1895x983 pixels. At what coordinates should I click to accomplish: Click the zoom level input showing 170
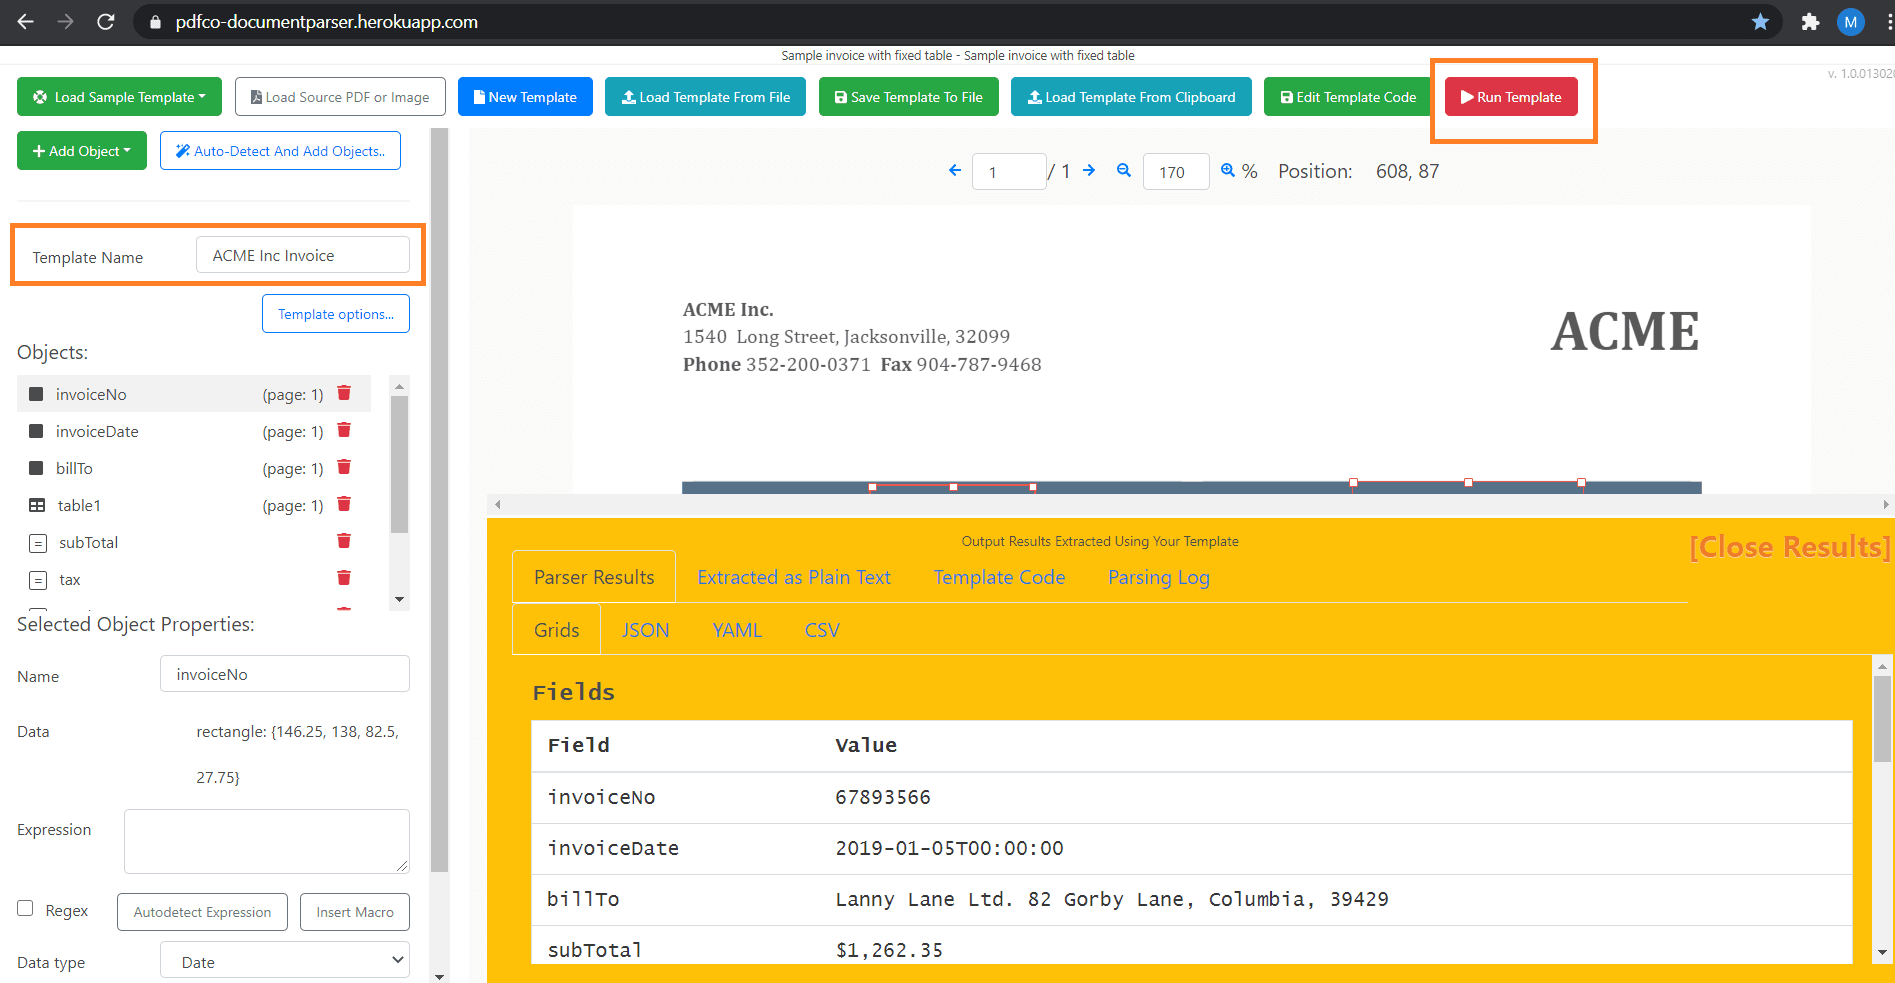1175,171
